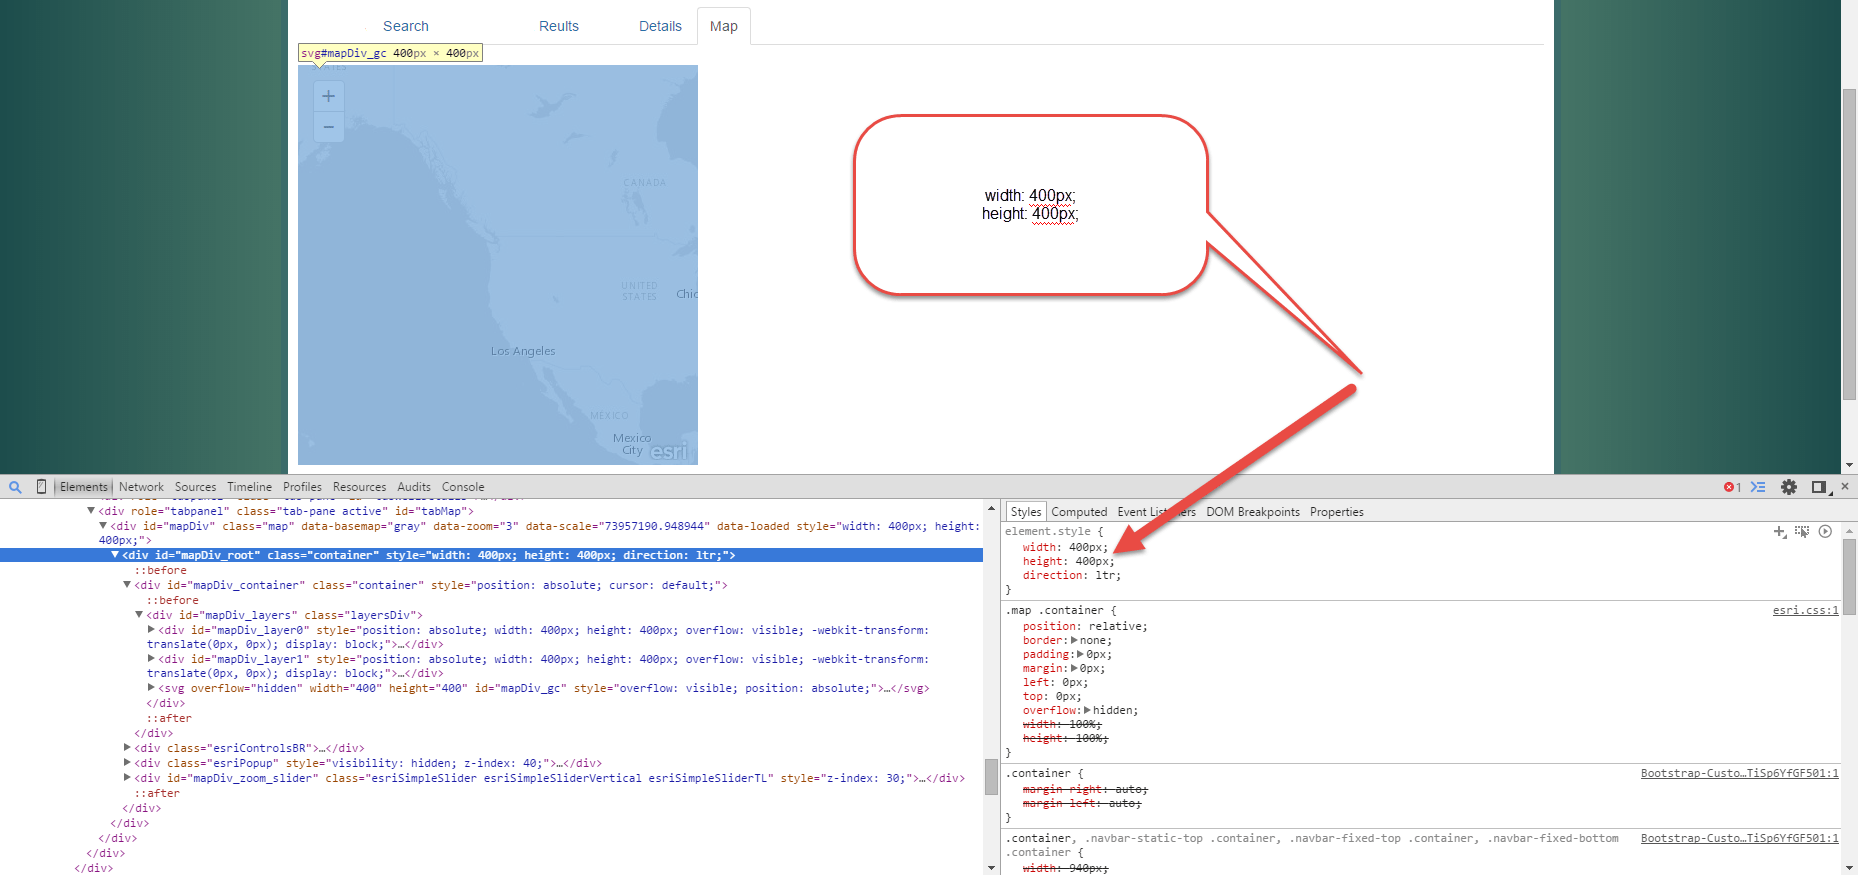
Task: Open the Properties sidebar tab
Action: click(1337, 512)
